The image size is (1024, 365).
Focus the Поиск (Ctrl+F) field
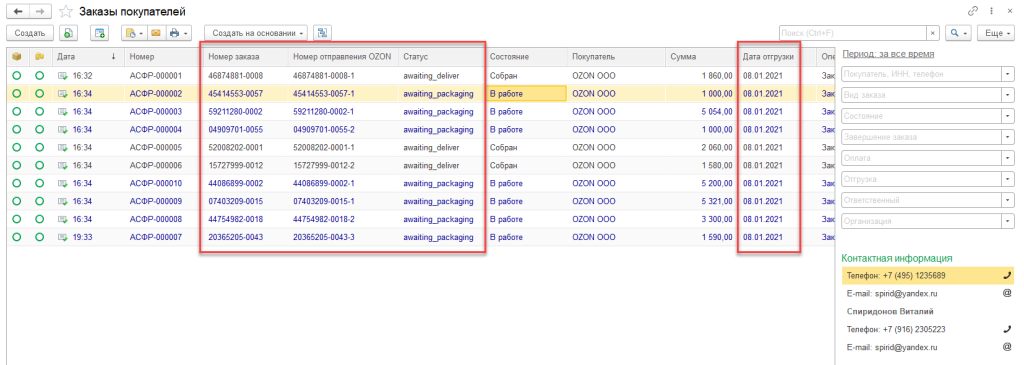tap(852, 33)
